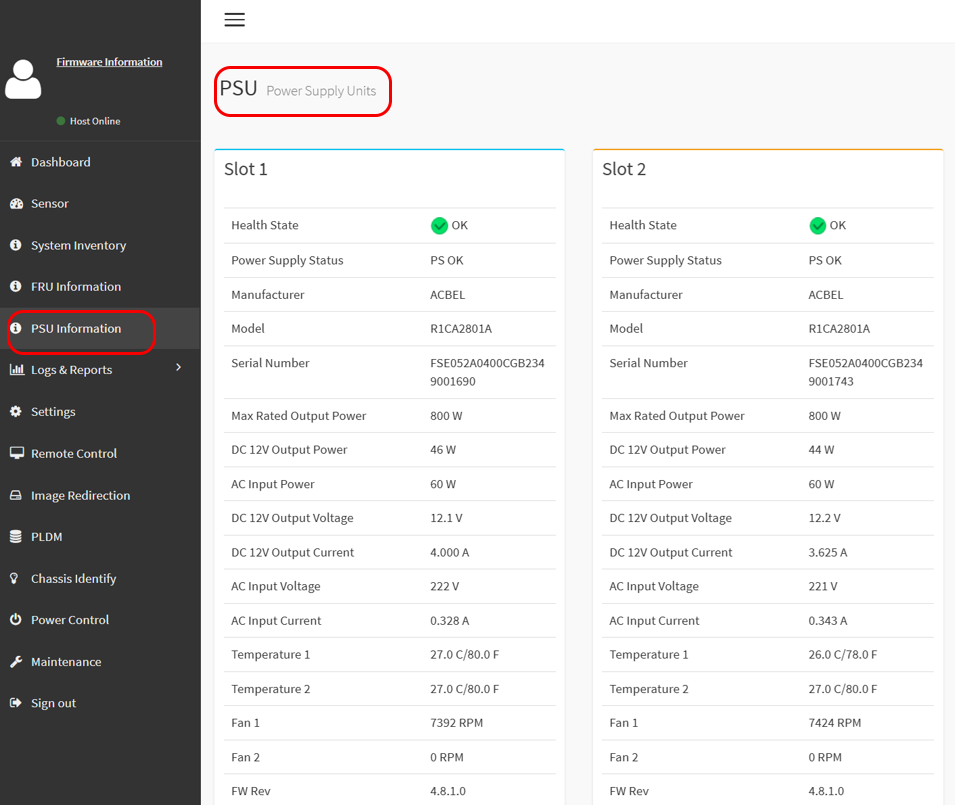This screenshot has width=955, height=805.
Task: Click Slot 1 Max Rated Output Power 800 W
Action: coord(446,416)
